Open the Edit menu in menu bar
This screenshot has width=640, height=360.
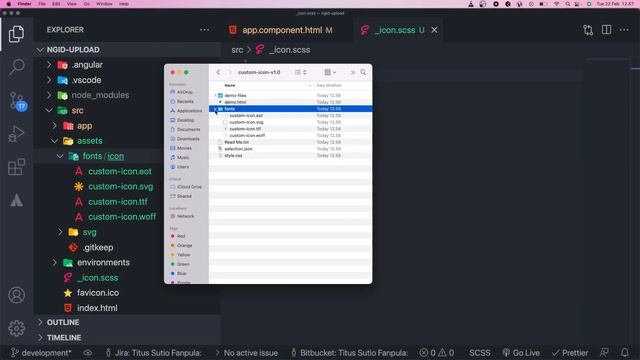pyautogui.click(x=56, y=4)
